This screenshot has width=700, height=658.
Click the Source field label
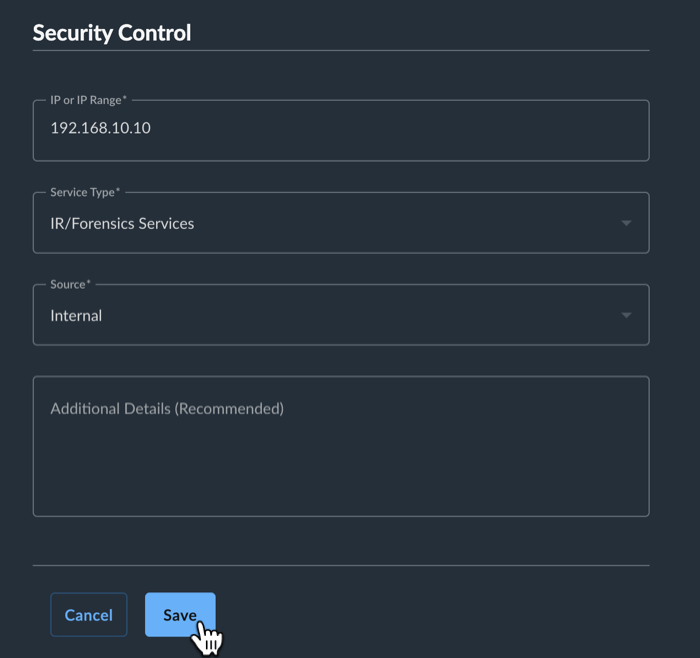[x=70, y=284]
